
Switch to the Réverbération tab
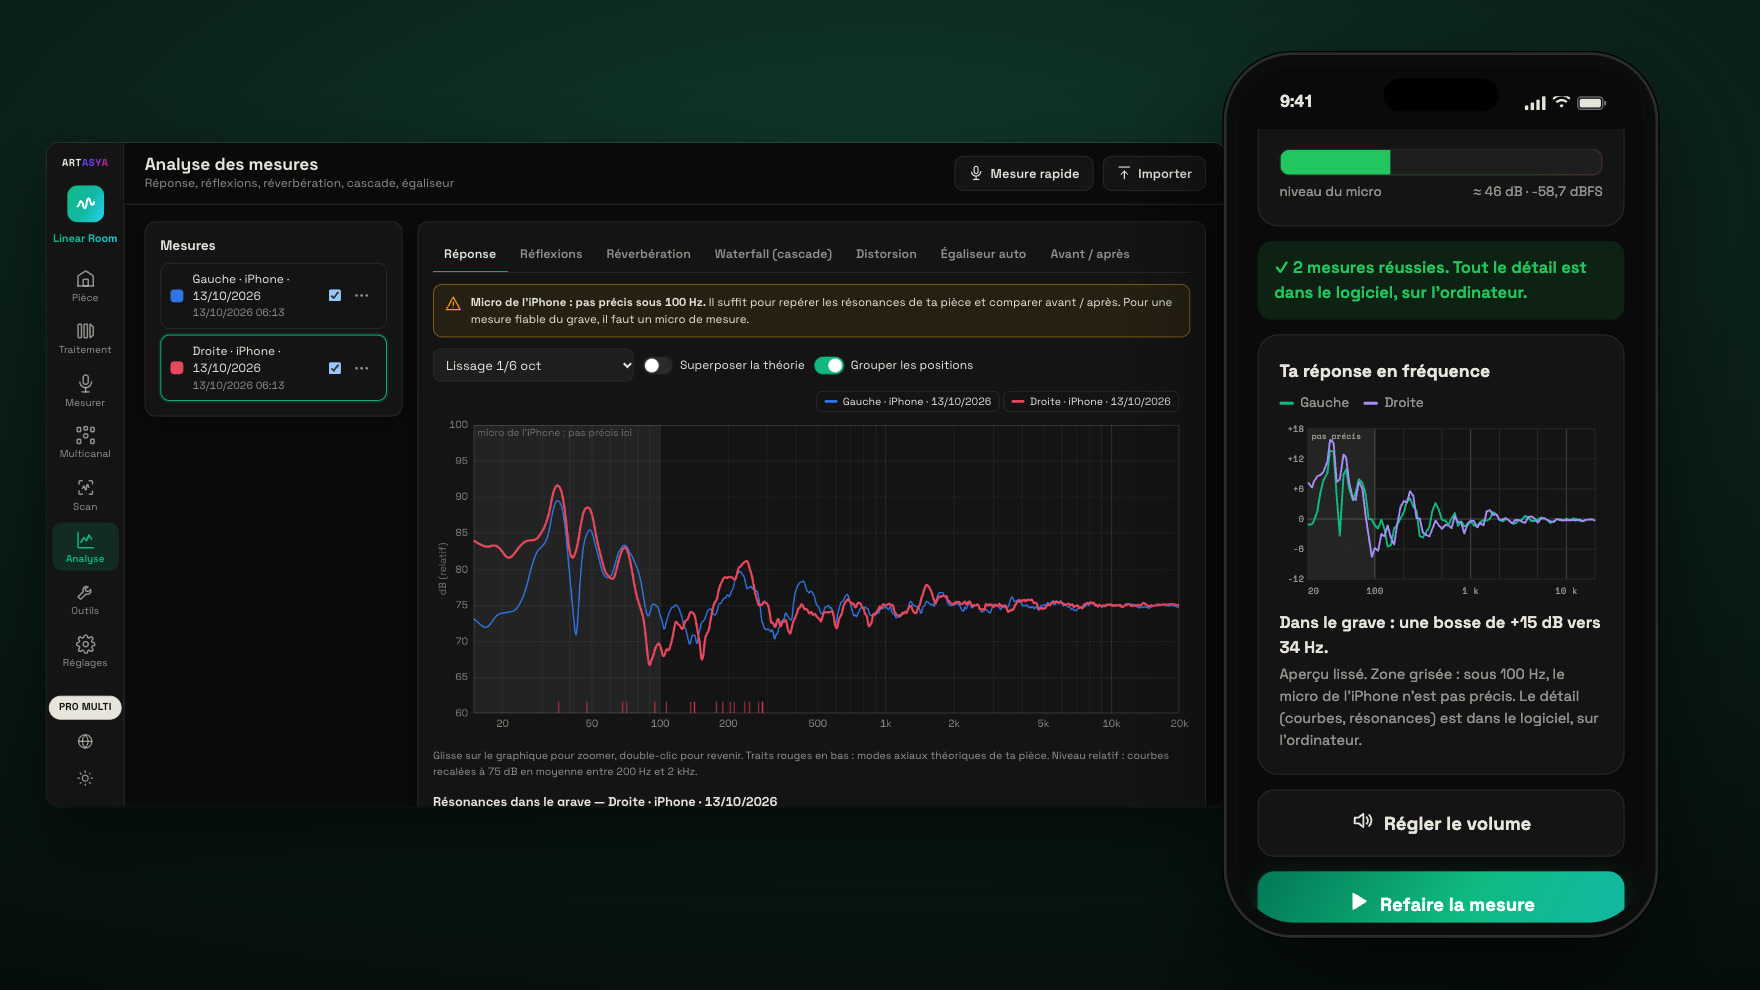click(x=648, y=254)
